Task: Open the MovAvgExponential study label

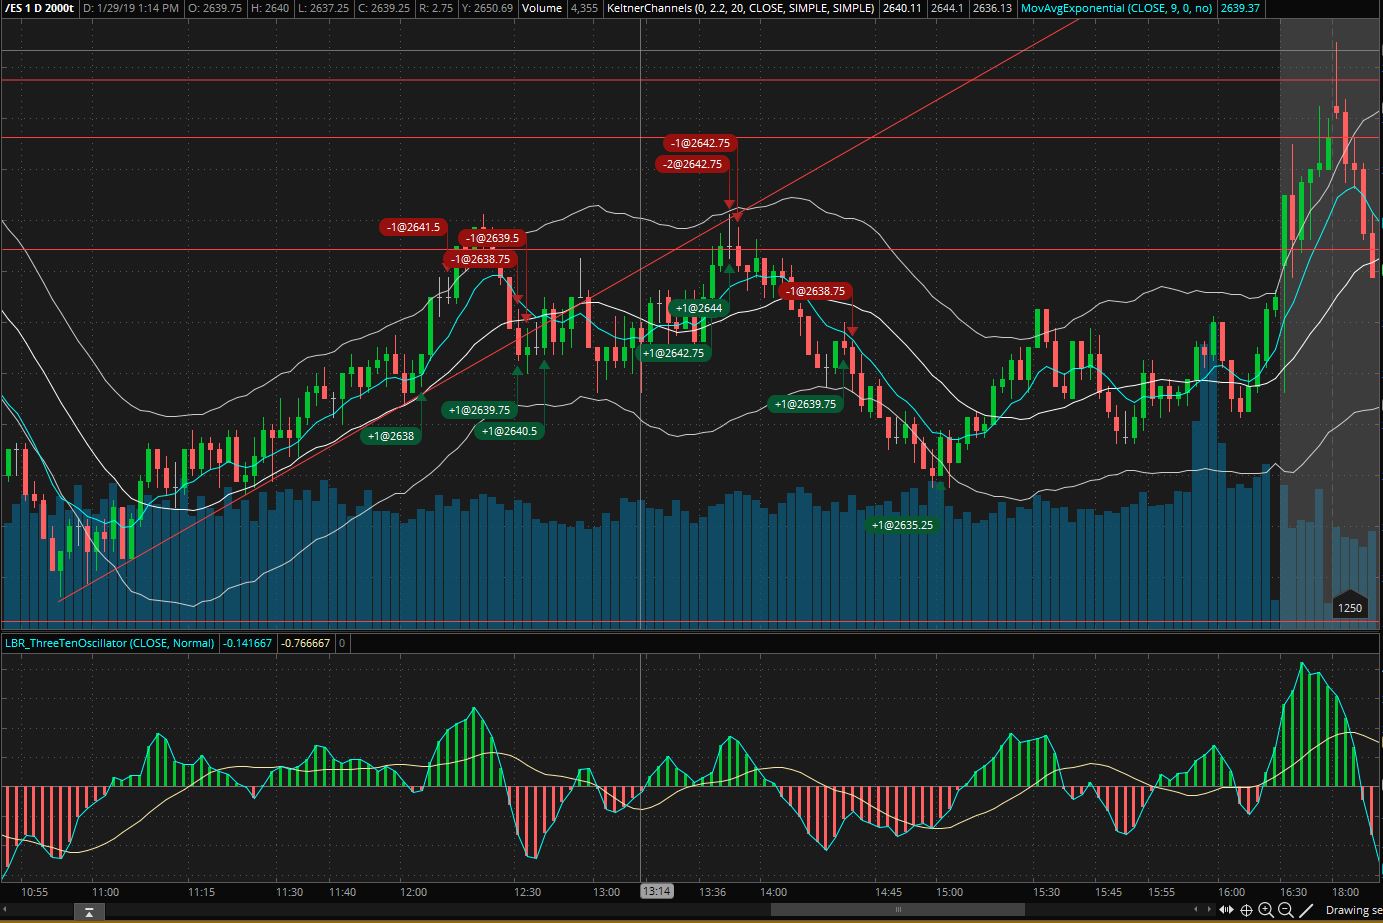Action: coord(1117,8)
